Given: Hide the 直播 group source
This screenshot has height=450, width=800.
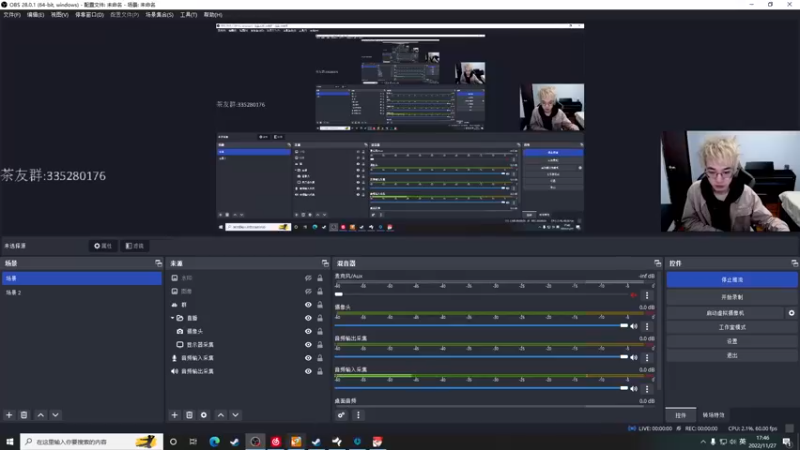Looking at the screenshot, I should (x=308, y=318).
